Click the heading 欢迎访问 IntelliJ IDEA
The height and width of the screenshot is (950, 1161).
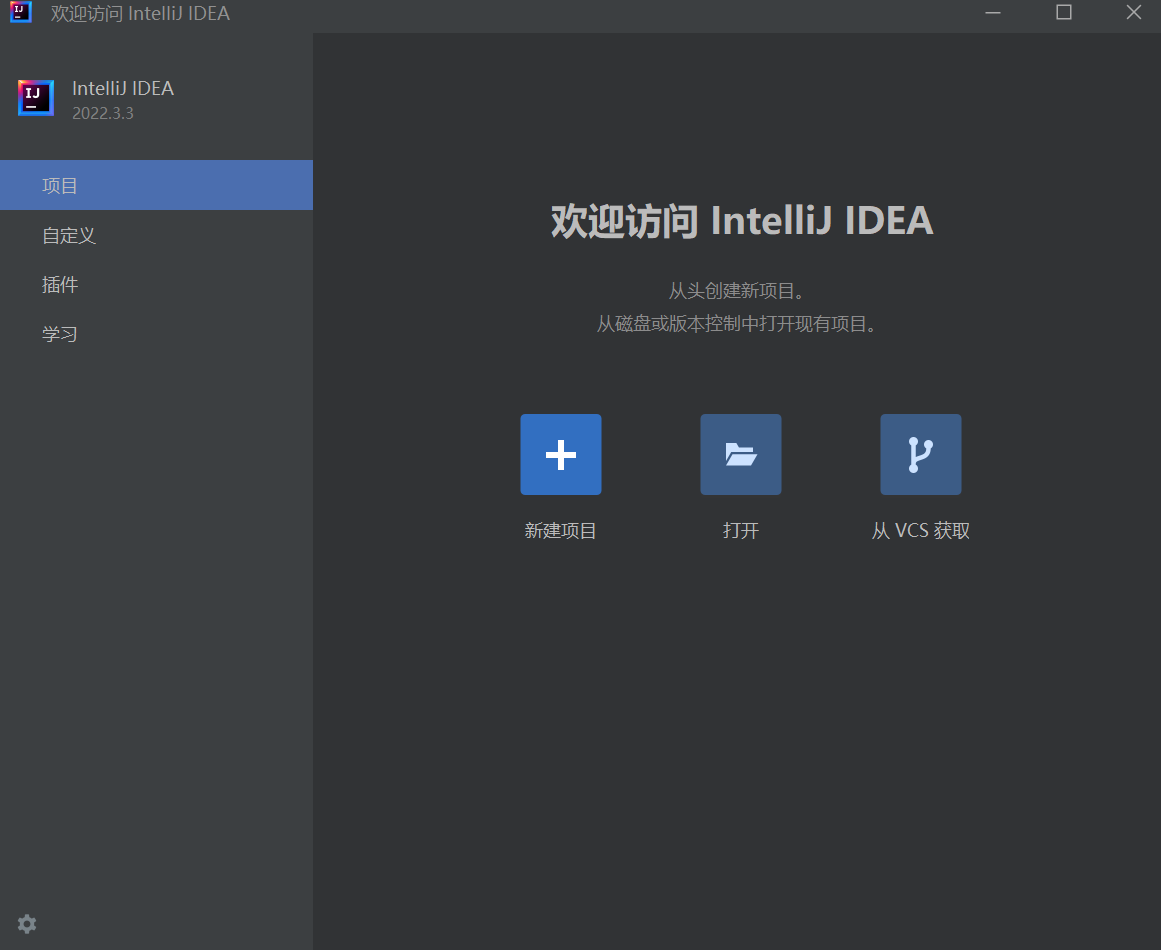[x=741, y=221]
